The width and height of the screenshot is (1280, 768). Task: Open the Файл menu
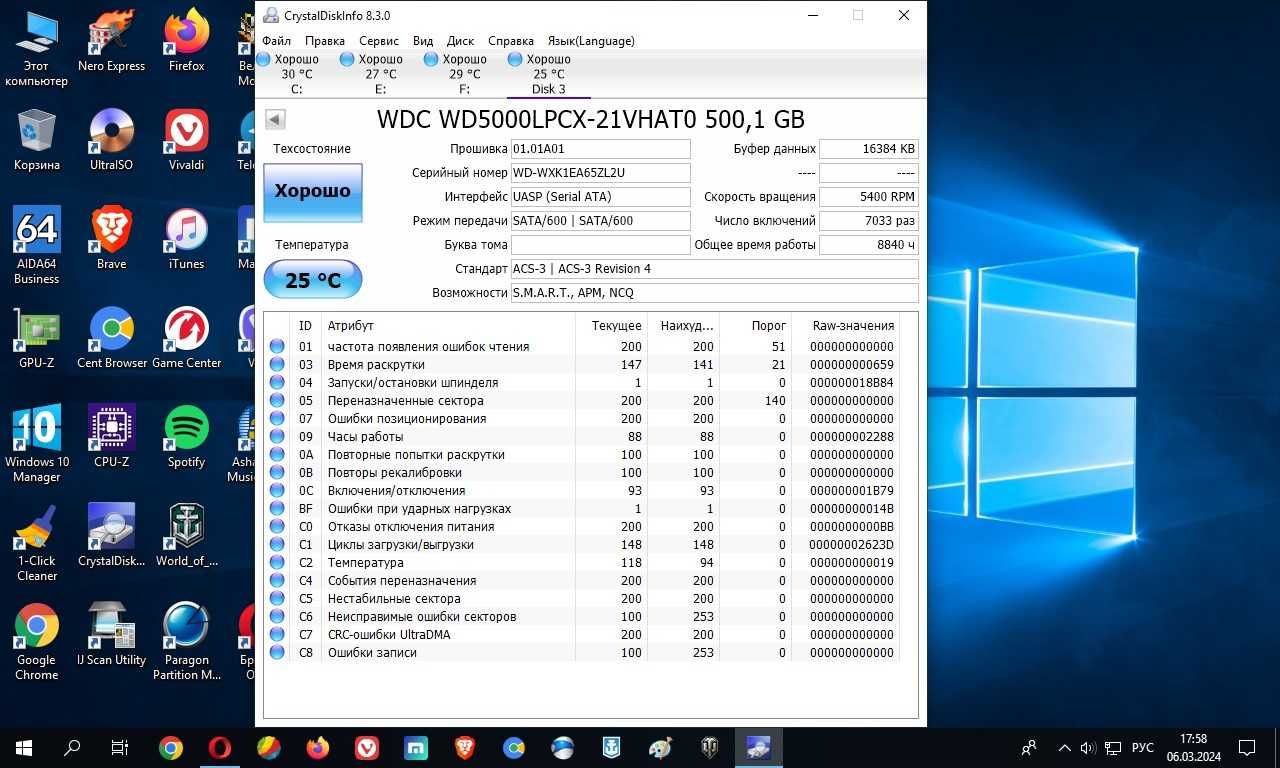point(277,41)
